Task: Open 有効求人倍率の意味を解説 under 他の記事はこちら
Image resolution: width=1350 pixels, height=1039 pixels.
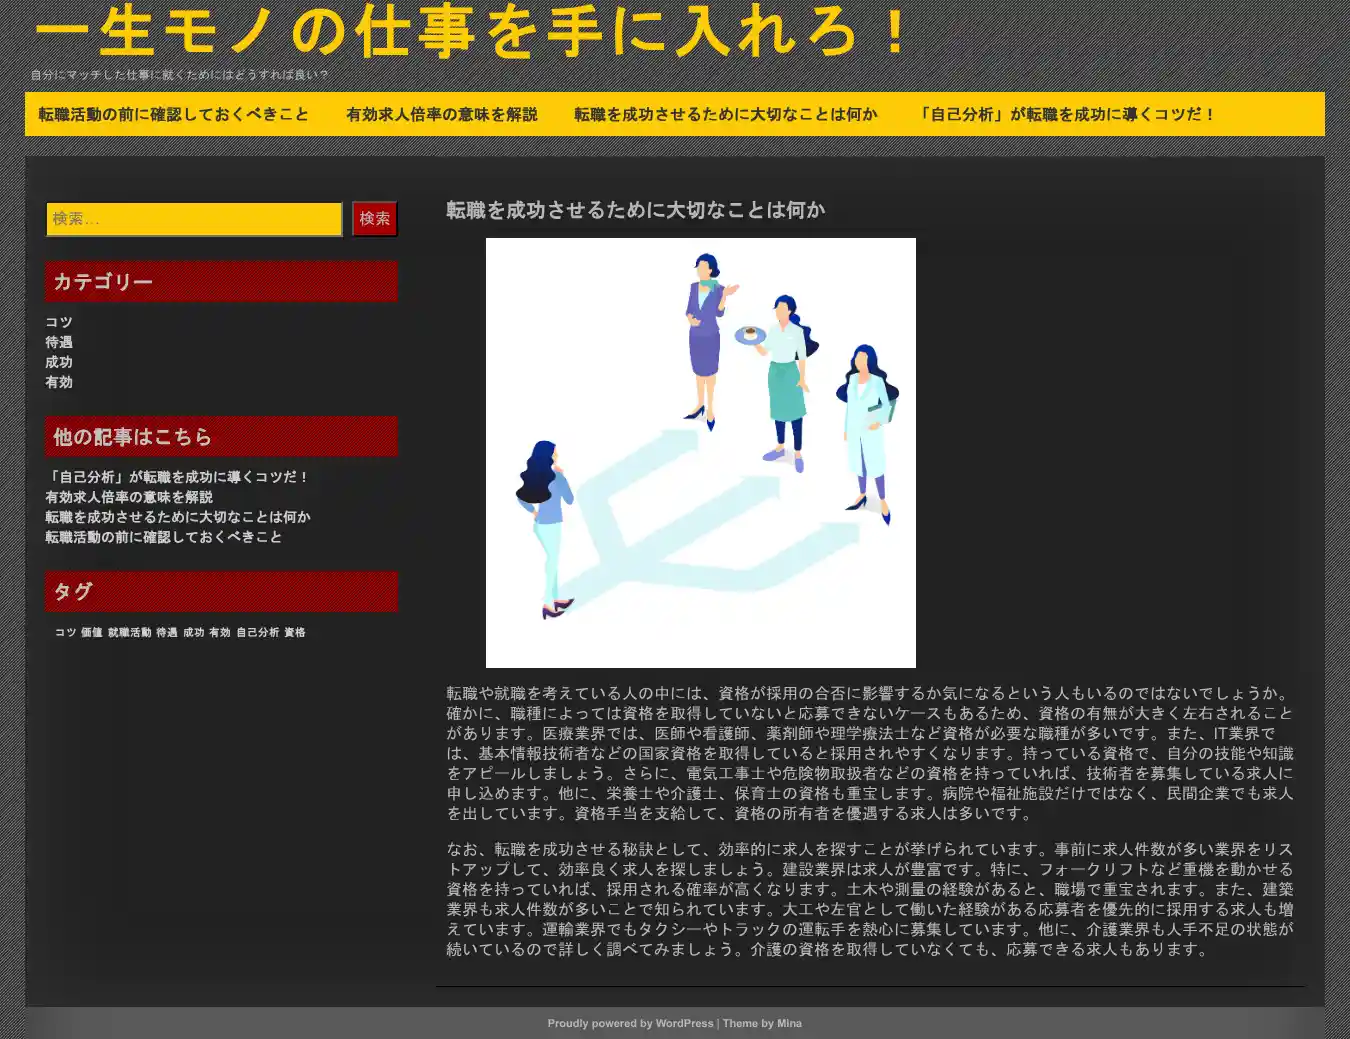Action: [x=129, y=497]
